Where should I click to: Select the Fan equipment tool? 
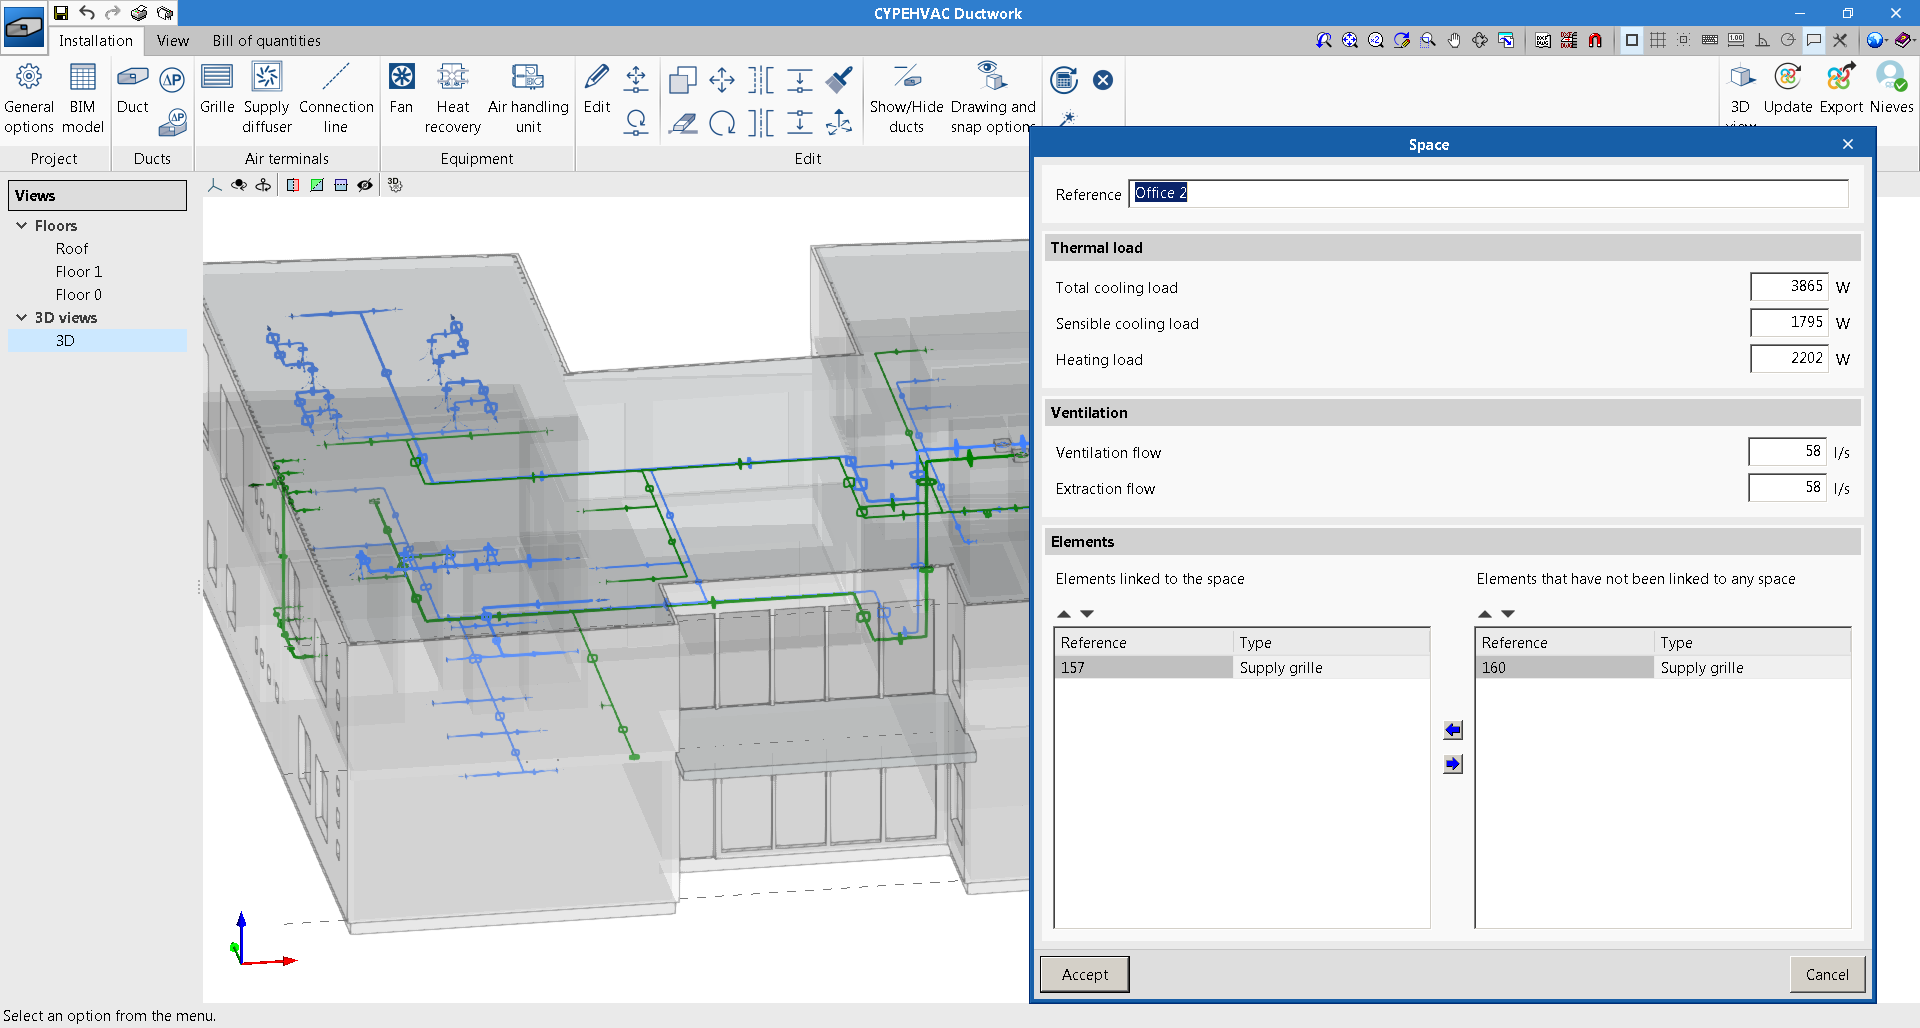pyautogui.click(x=401, y=88)
